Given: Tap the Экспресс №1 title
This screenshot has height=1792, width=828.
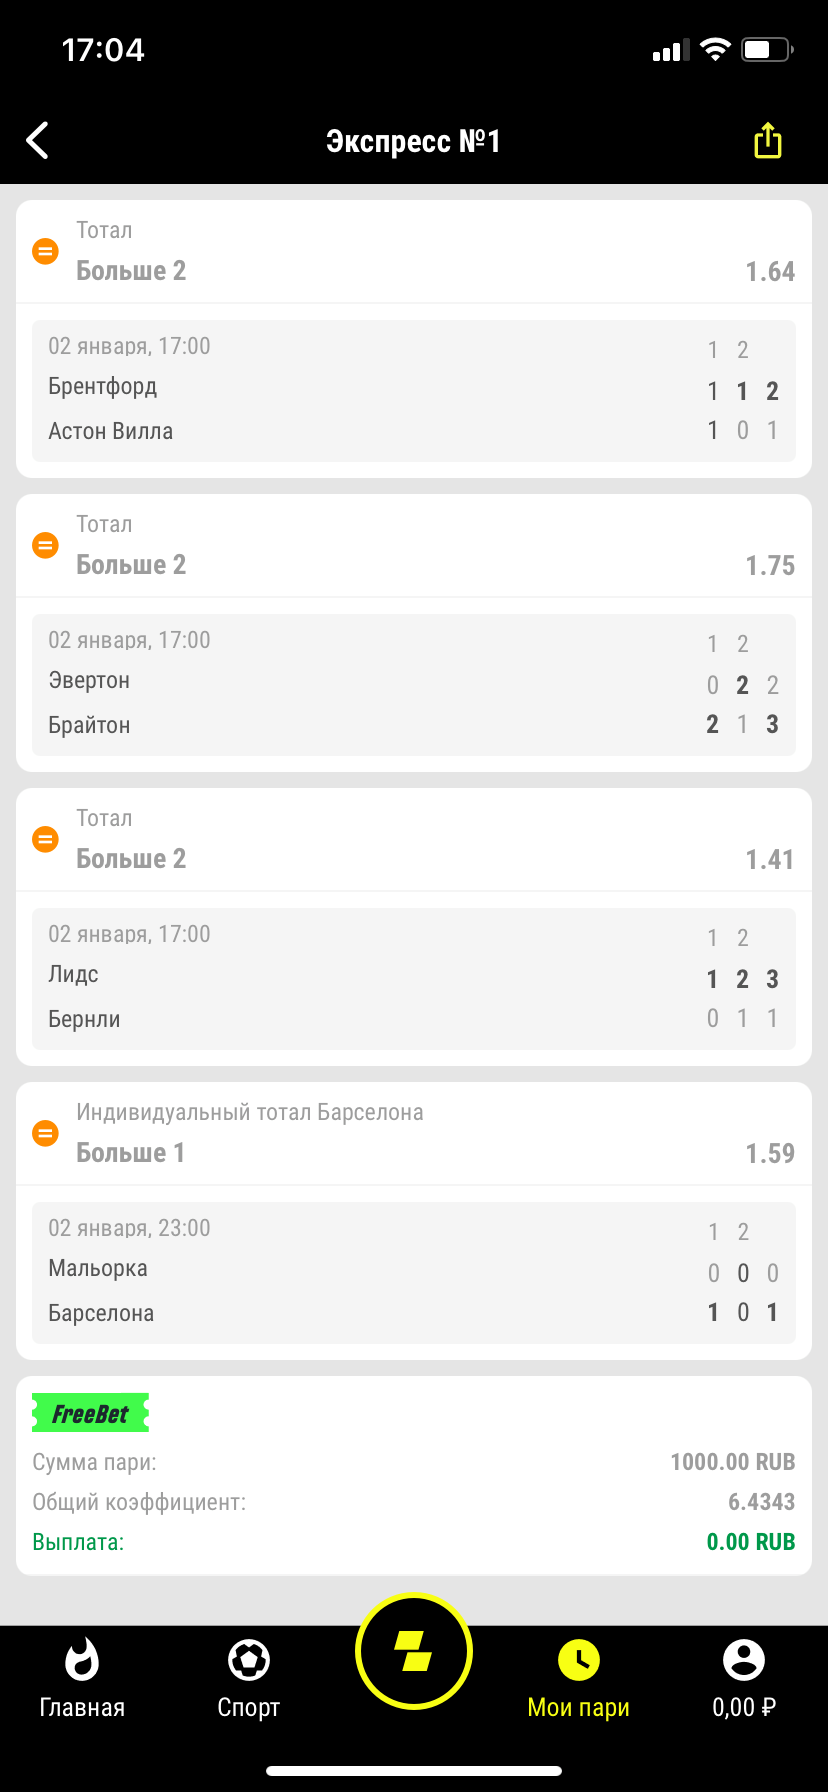Looking at the screenshot, I should click(x=413, y=141).
